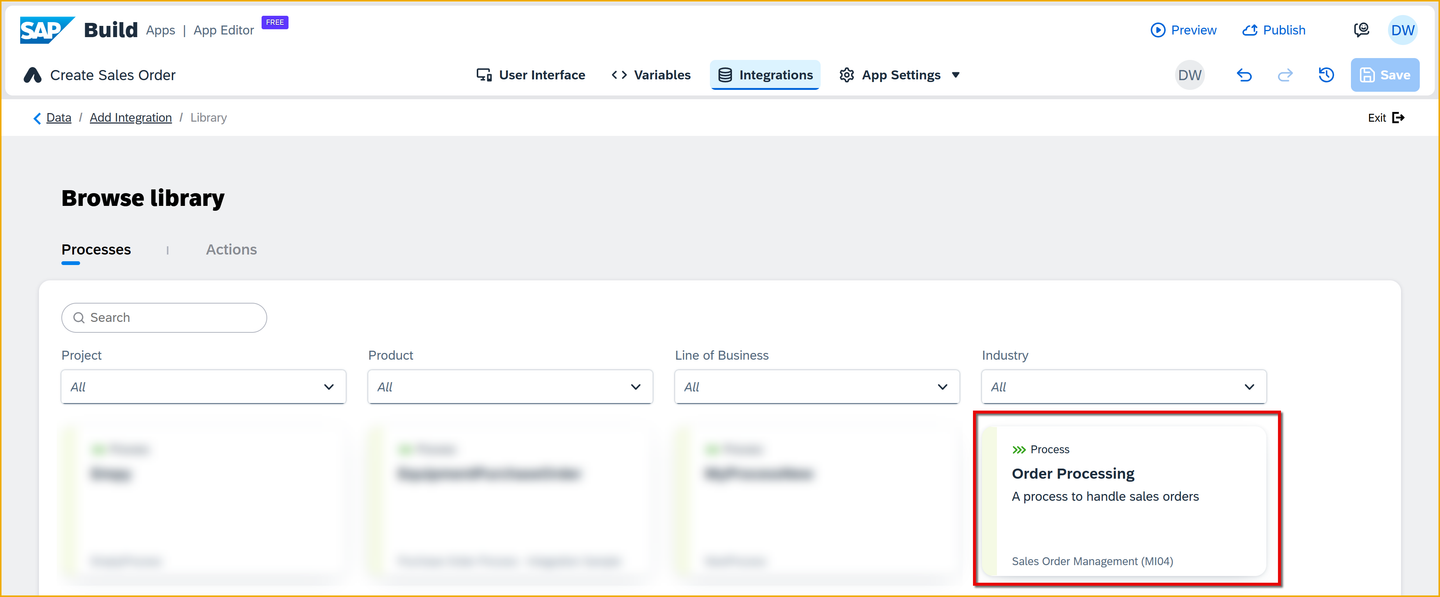Switch to the User Interface tab

pyautogui.click(x=531, y=75)
